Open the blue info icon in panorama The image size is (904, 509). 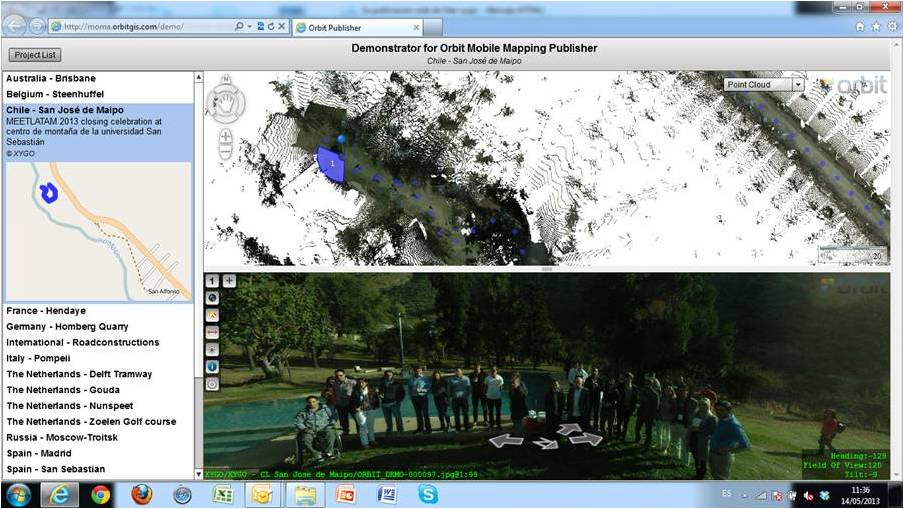click(212, 367)
